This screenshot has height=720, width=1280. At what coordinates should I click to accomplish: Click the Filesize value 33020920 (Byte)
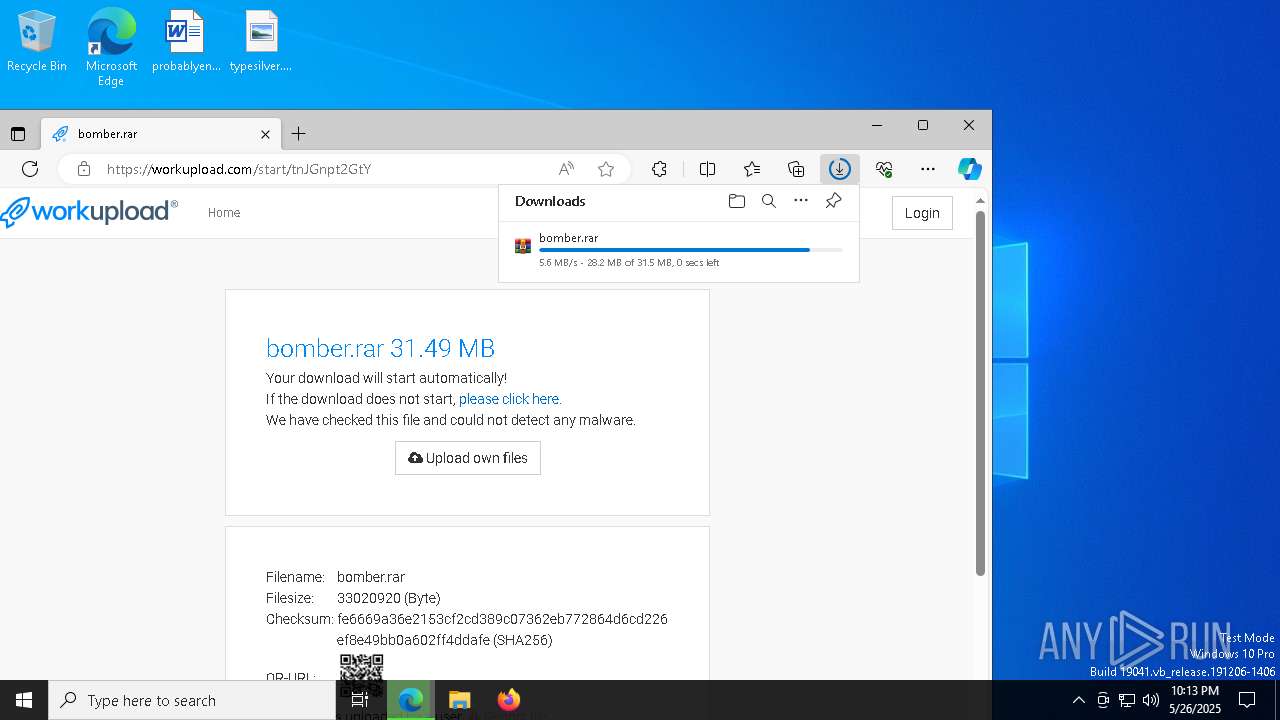coord(389,598)
